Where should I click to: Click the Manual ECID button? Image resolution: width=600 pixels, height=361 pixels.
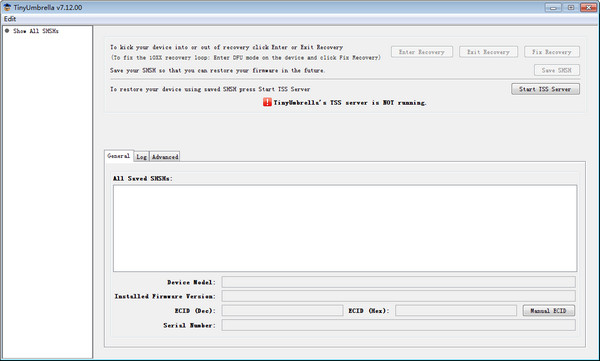coord(548,310)
